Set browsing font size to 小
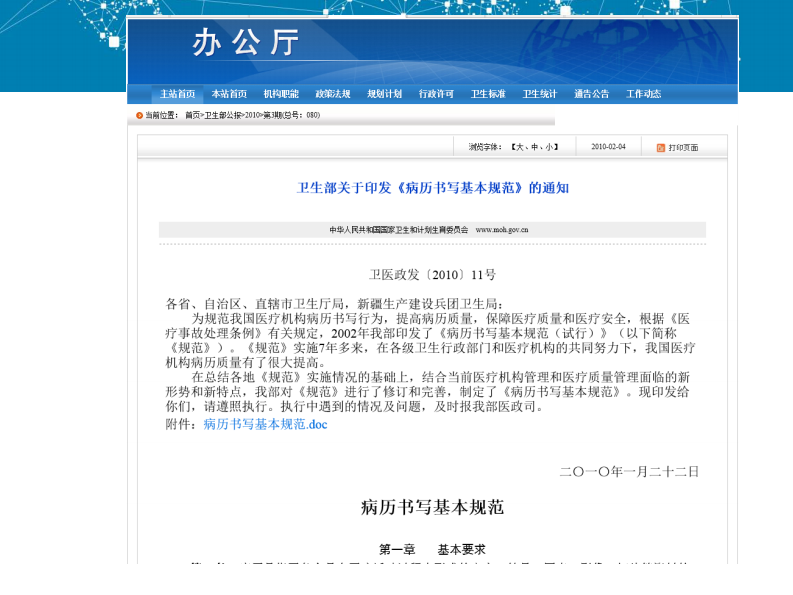This screenshot has height=595, width=793. (x=549, y=147)
